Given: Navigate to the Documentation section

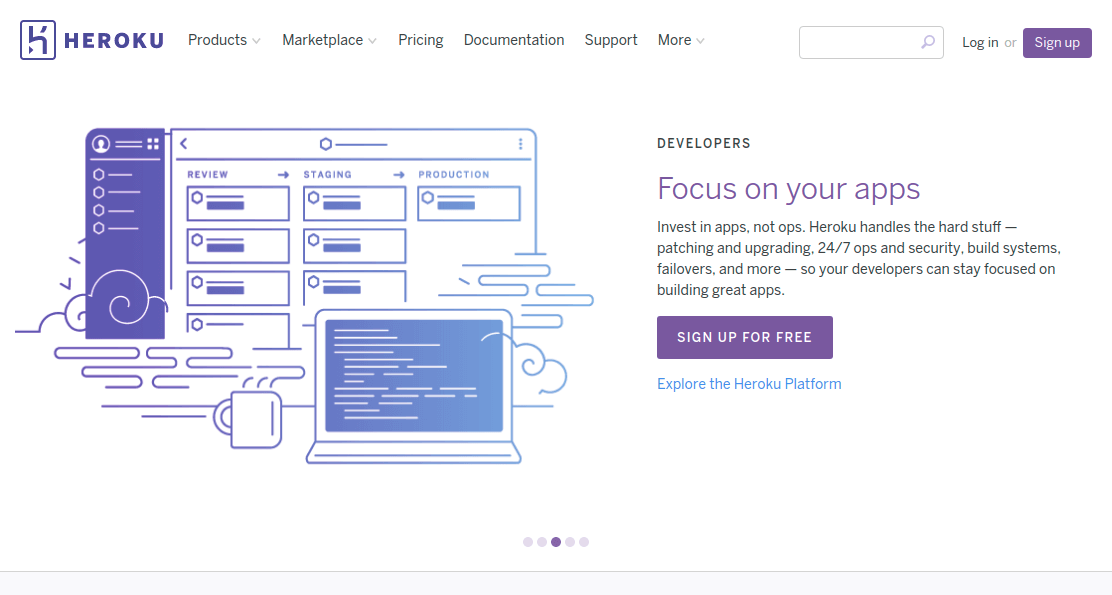Looking at the screenshot, I should tap(514, 40).
